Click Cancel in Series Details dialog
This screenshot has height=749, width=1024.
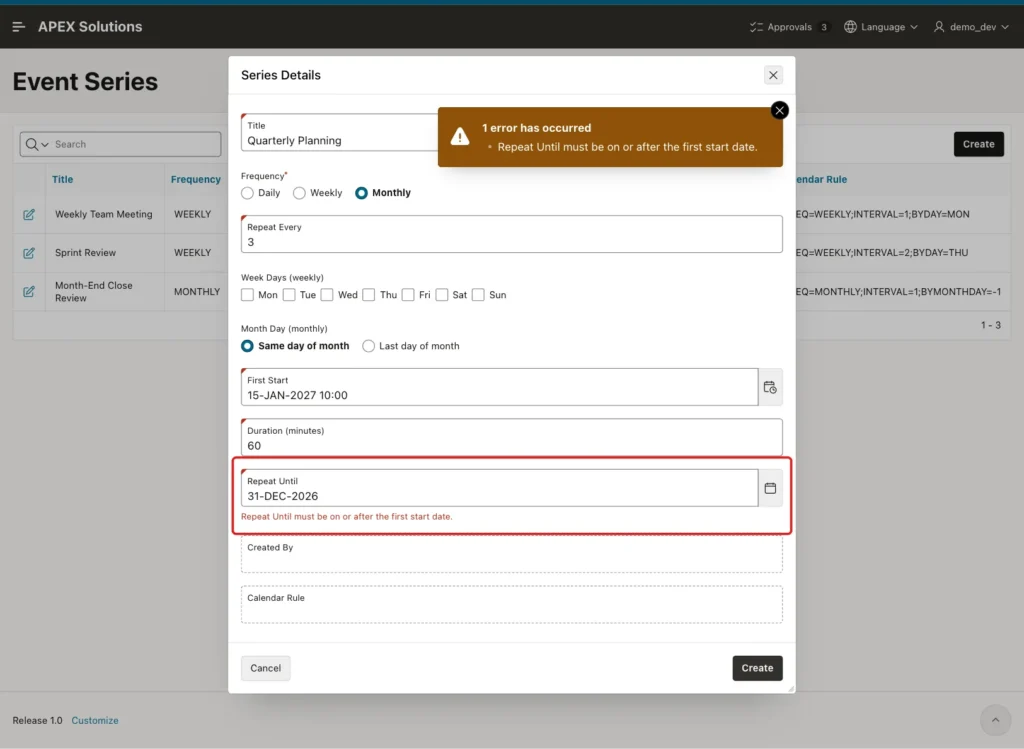point(266,668)
